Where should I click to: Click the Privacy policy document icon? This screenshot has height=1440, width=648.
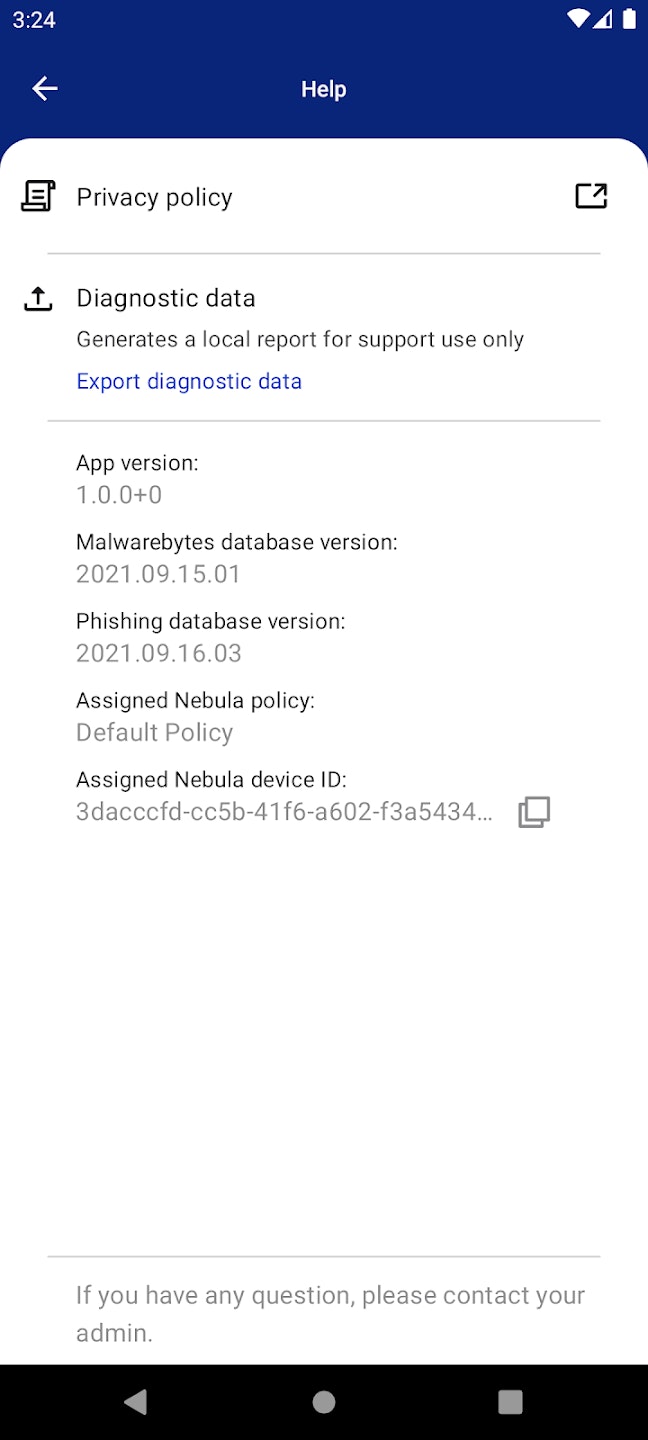pyautogui.click(x=37, y=196)
